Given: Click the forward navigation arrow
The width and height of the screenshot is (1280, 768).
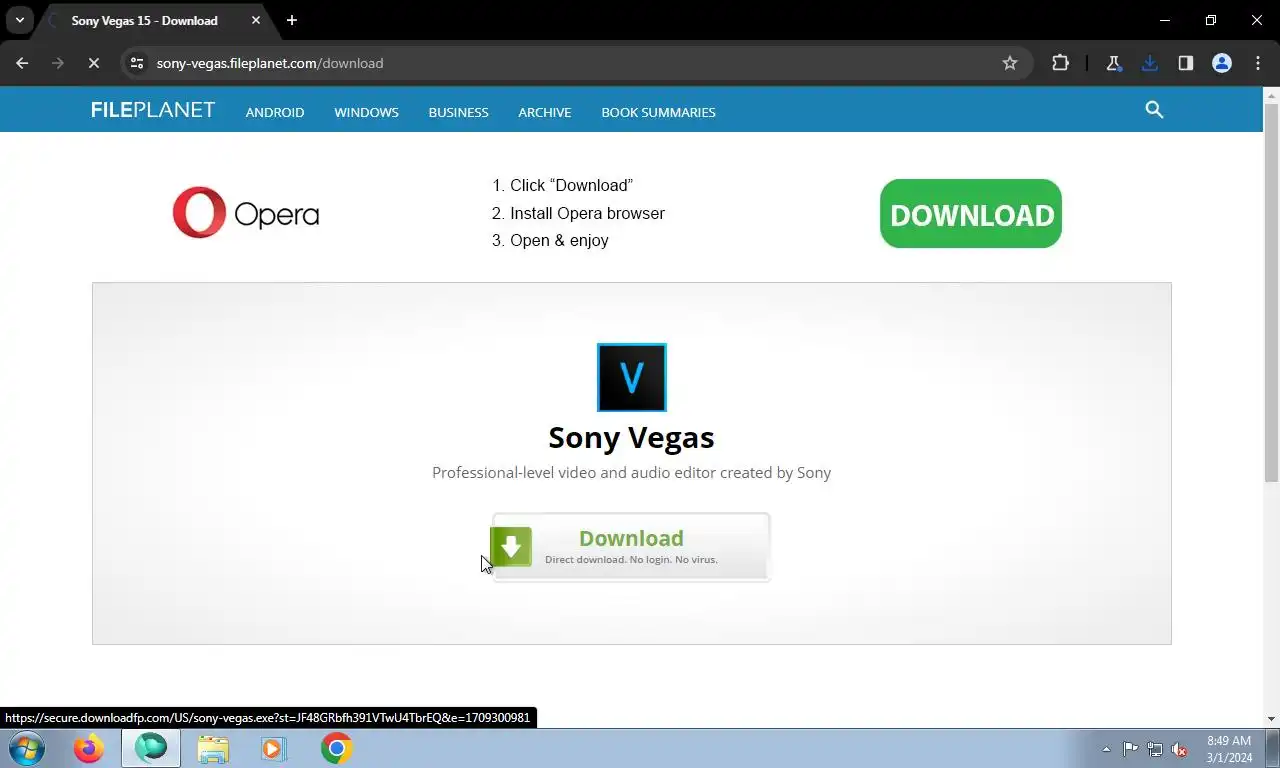Looking at the screenshot, I should coord(58,63).
